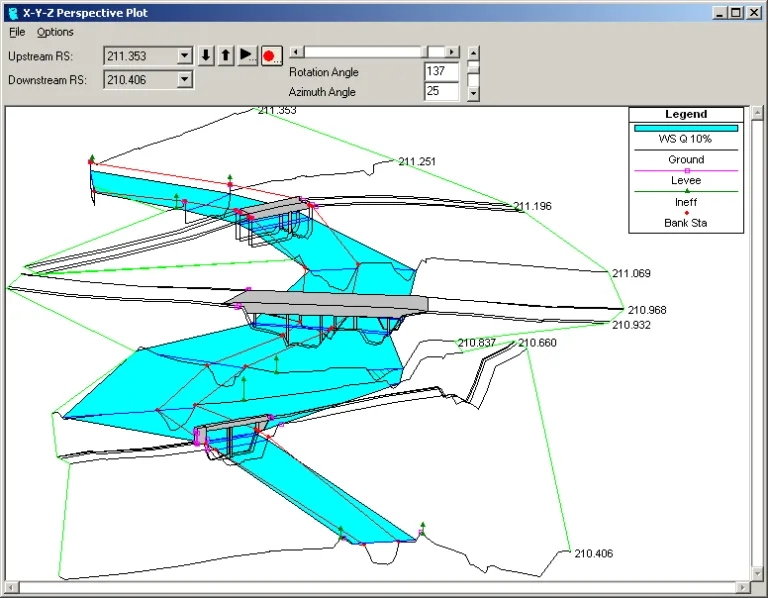The width and height of the screenshot is (768, 598).
Task: Click the Ineff legend entry
Action: (x=686, y=202)
